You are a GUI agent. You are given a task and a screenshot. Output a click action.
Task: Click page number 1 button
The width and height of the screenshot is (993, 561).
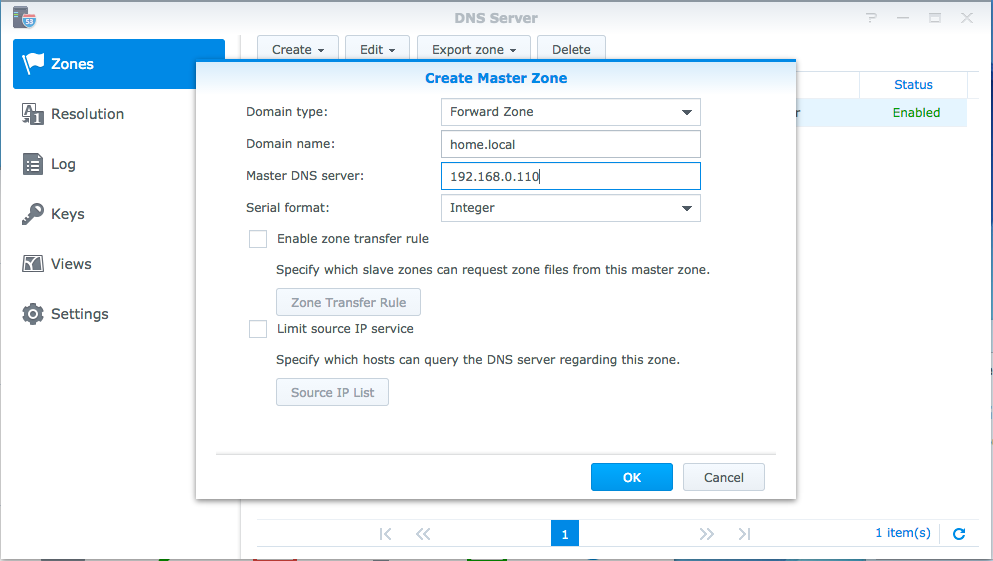565,534
